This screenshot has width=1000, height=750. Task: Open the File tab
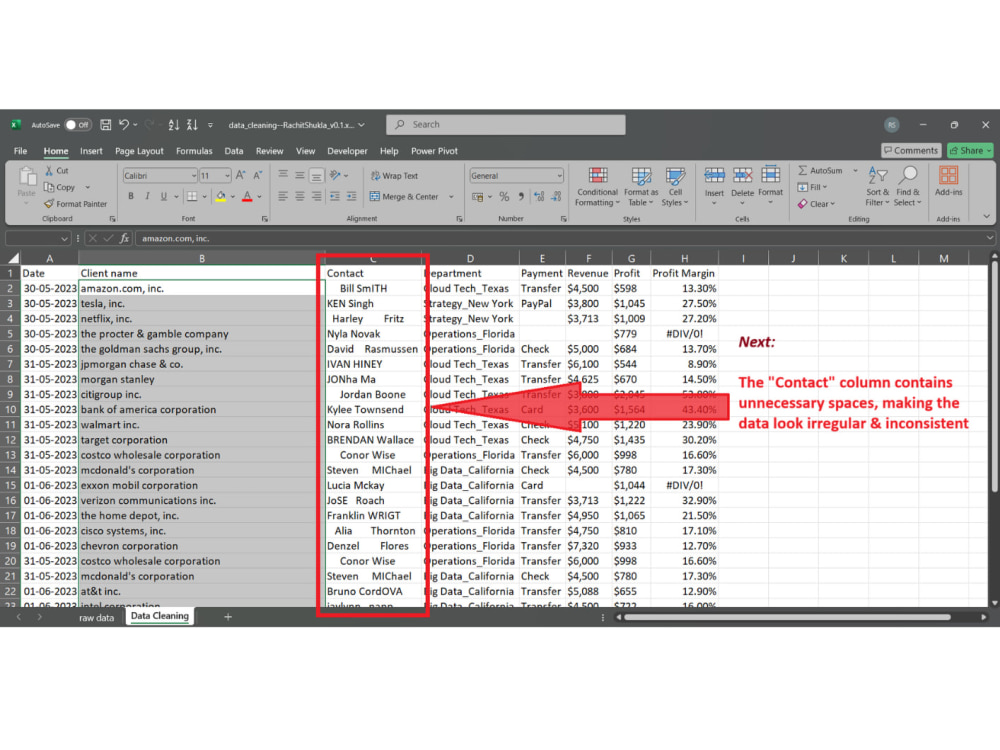pyautogui.click(x=20, y=151)
